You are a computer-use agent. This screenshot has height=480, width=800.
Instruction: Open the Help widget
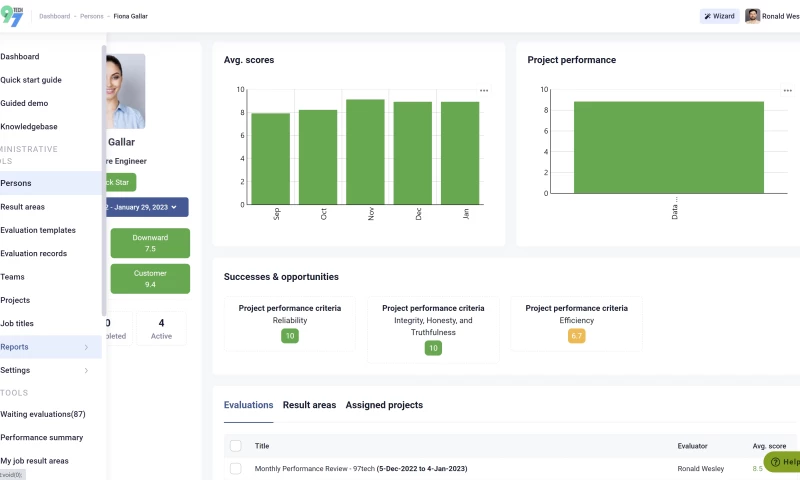pyautogui.click(x=784, y=462)
